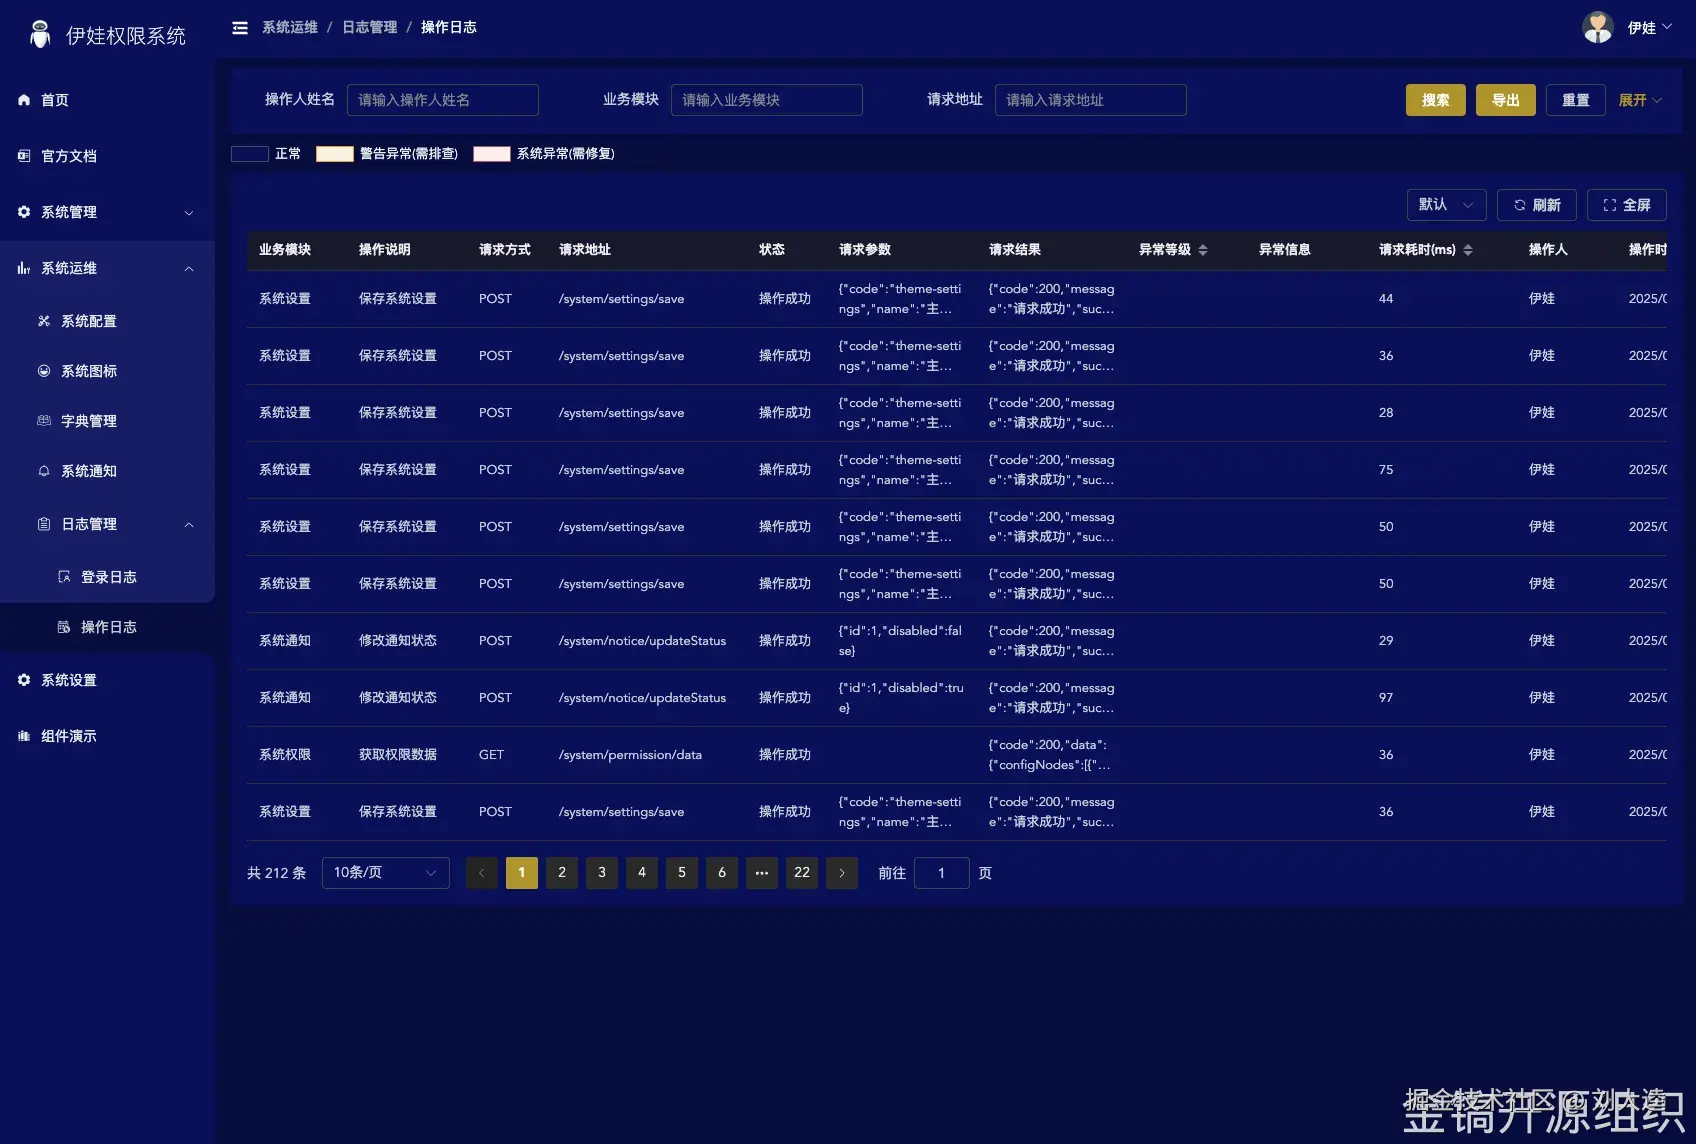Click the robot logo icon
This screenshot has height=1144, width=1696.
coord(40,34)
